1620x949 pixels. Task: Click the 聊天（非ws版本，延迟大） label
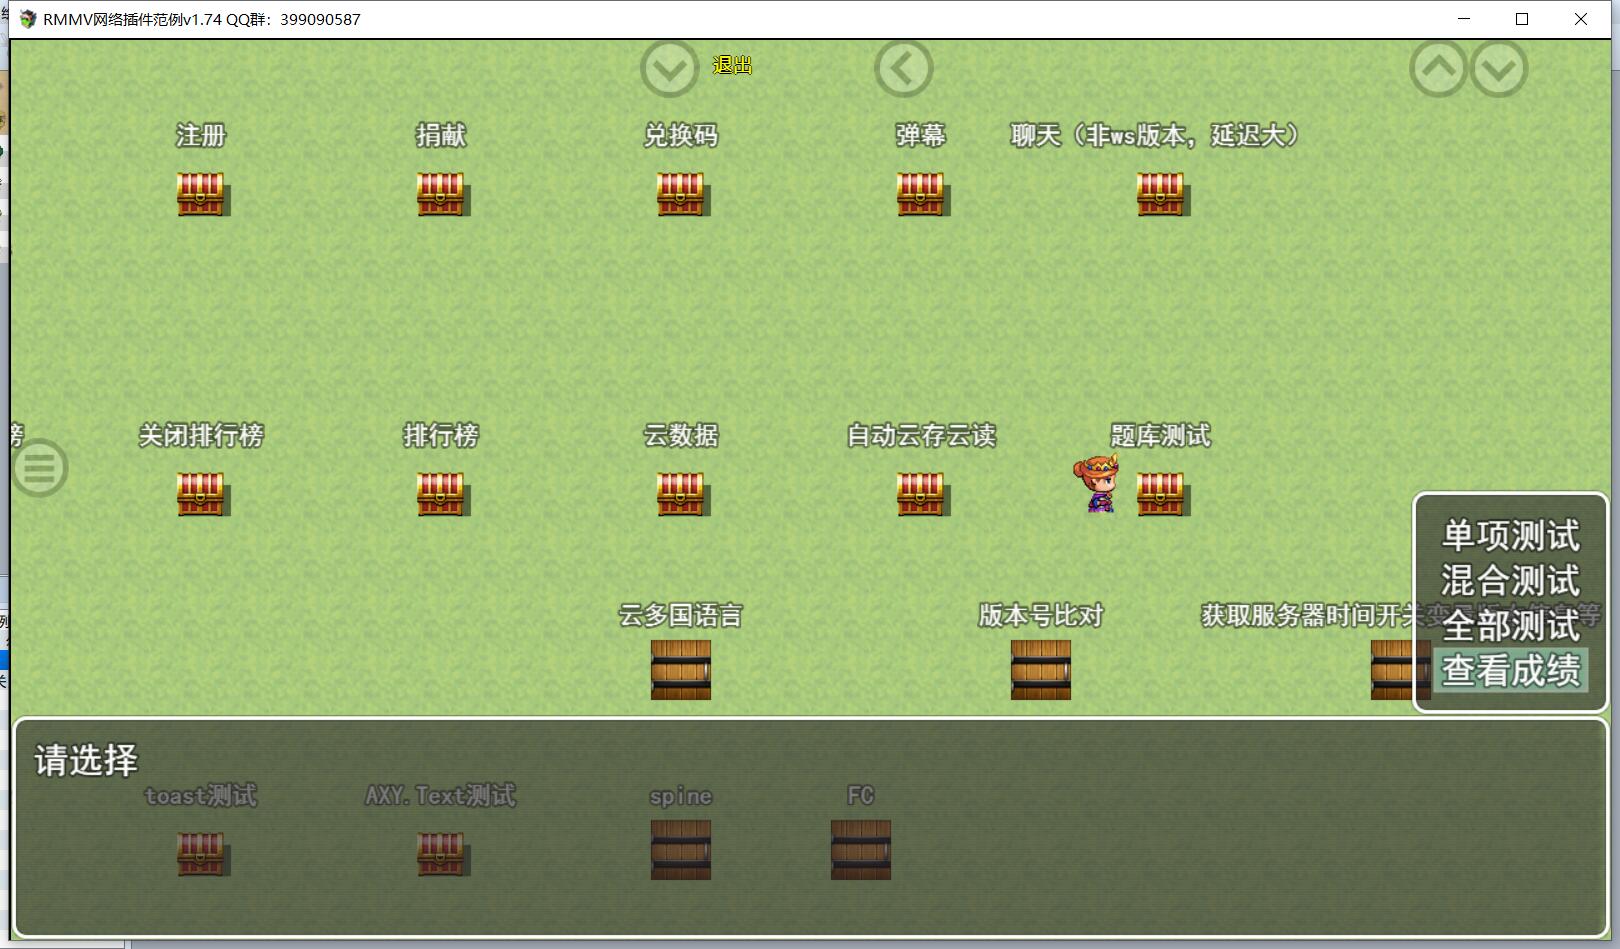pos(1155,135)
